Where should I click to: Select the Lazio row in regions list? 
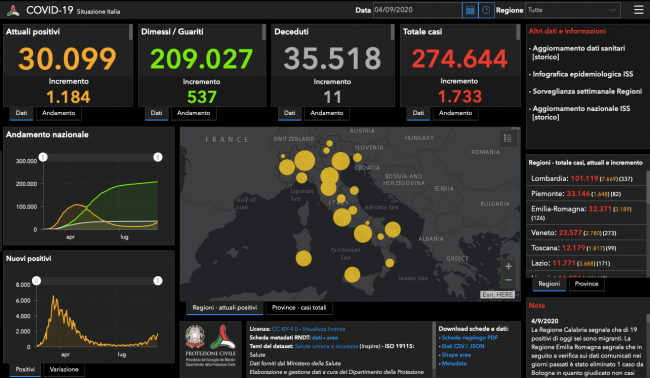[586, 263]
